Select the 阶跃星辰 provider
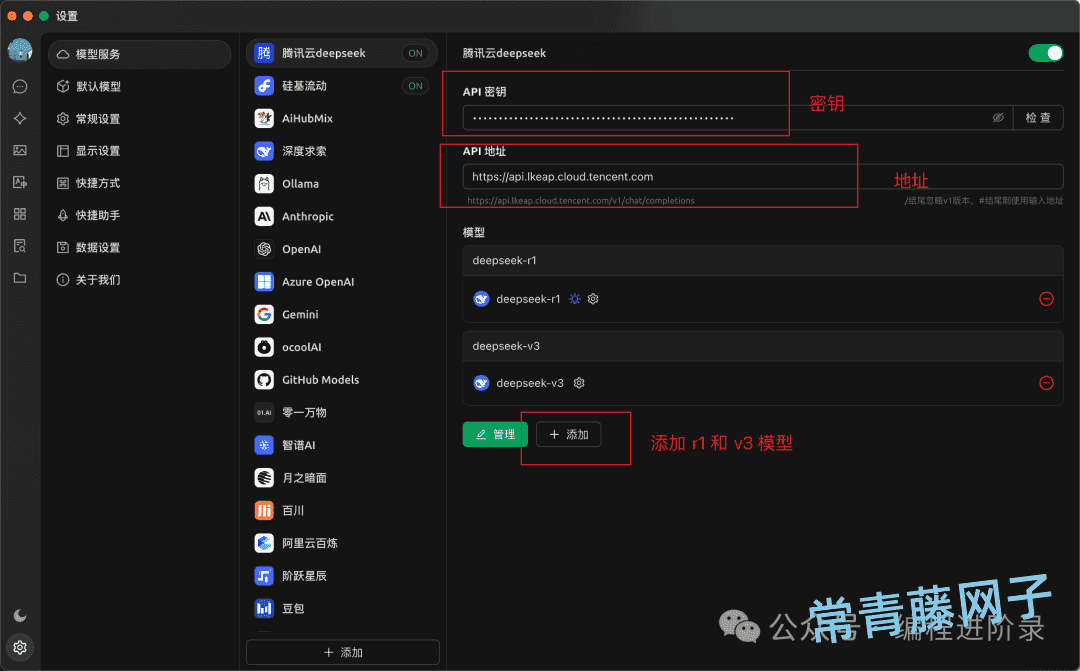1080x671 pixels. pyautogui.click(x=342, y=576)
